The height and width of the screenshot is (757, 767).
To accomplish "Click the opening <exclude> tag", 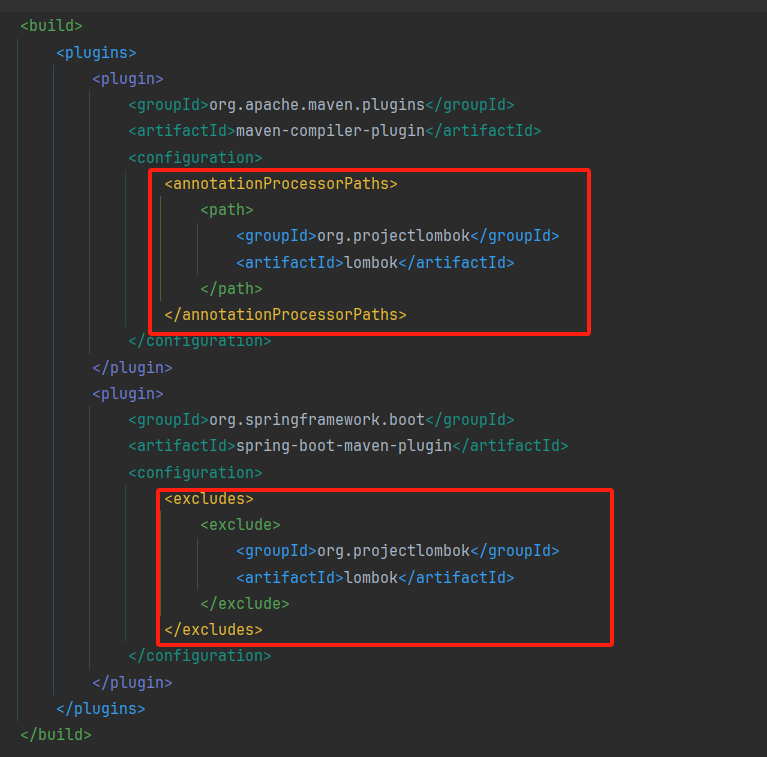I will [240, 525].
